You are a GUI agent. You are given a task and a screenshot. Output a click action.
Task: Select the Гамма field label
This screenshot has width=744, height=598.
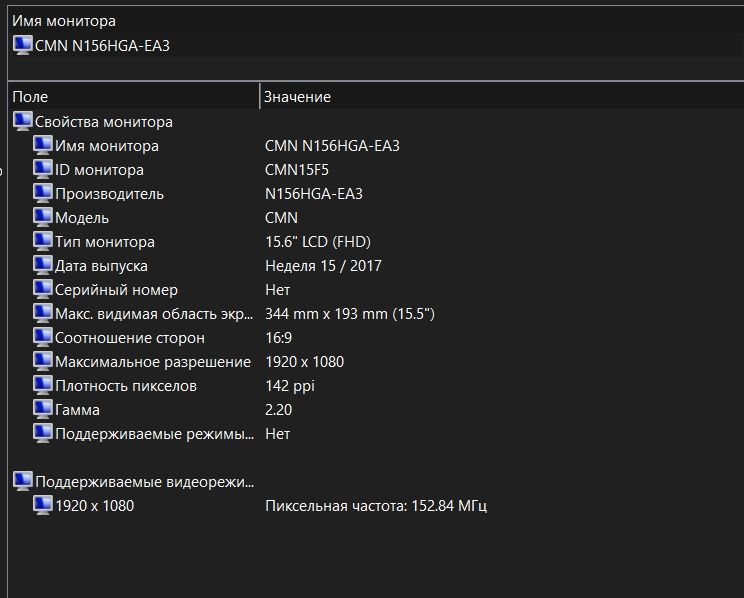pos(77,410)
